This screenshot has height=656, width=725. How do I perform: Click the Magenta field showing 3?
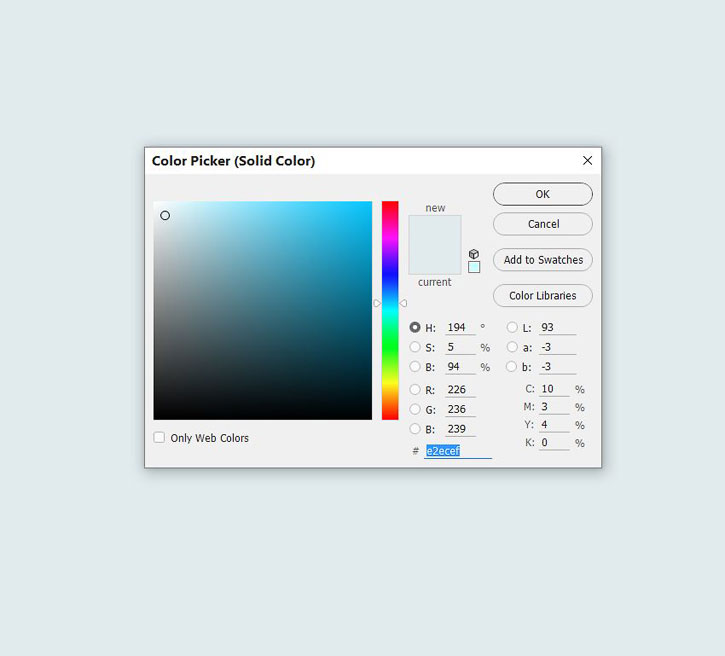(x=554, y=407)
